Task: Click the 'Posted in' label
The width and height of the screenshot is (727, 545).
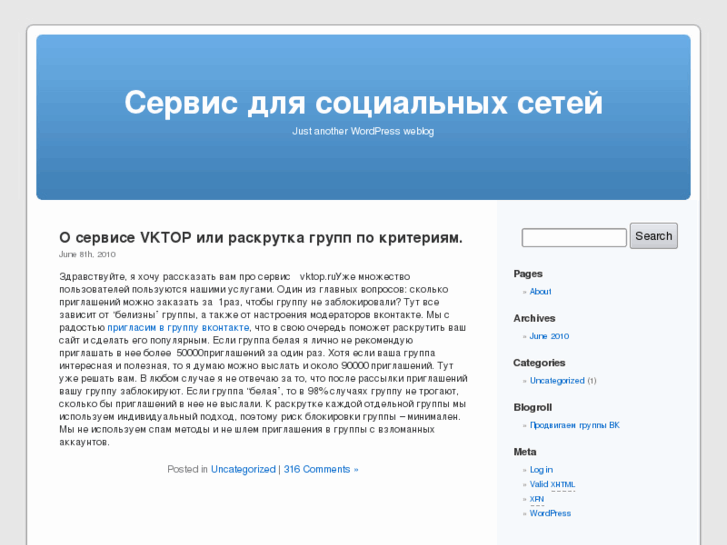Action: click(187, 469)
